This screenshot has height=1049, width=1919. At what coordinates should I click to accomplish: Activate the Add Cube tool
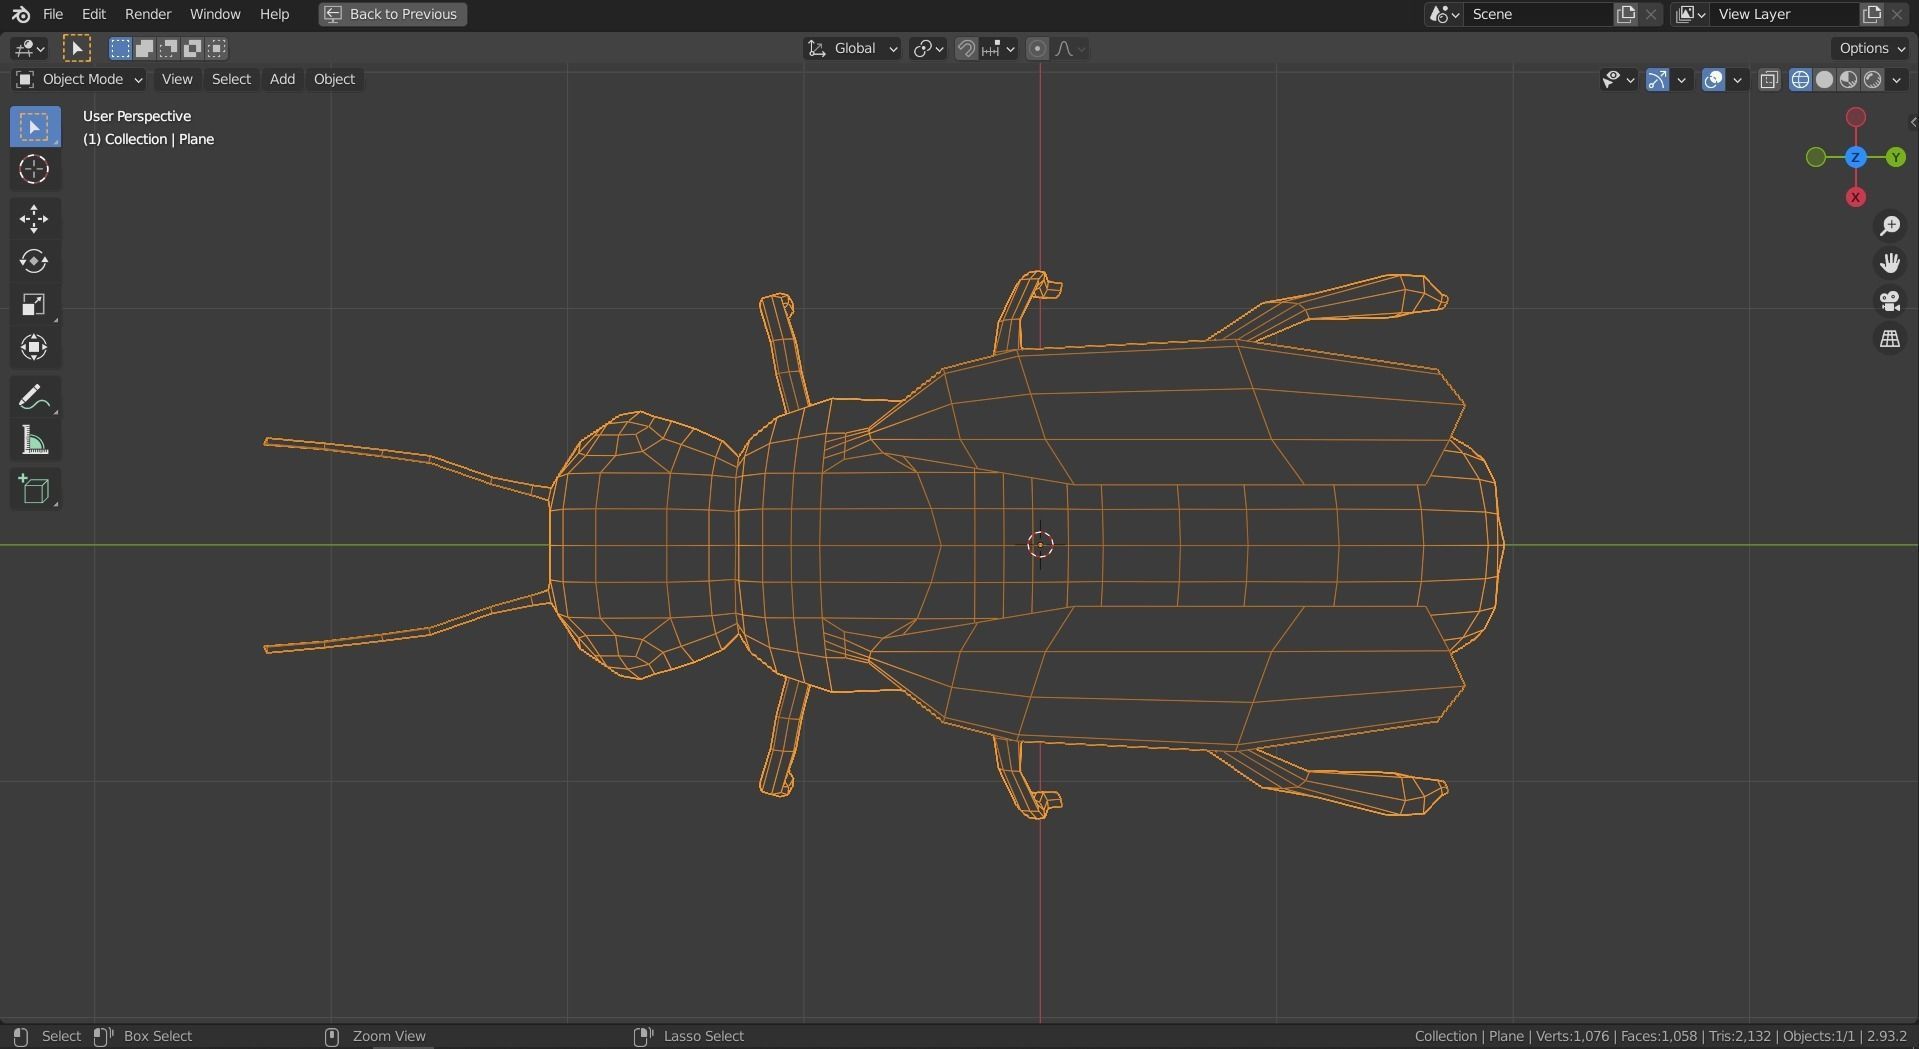point(35,489)
